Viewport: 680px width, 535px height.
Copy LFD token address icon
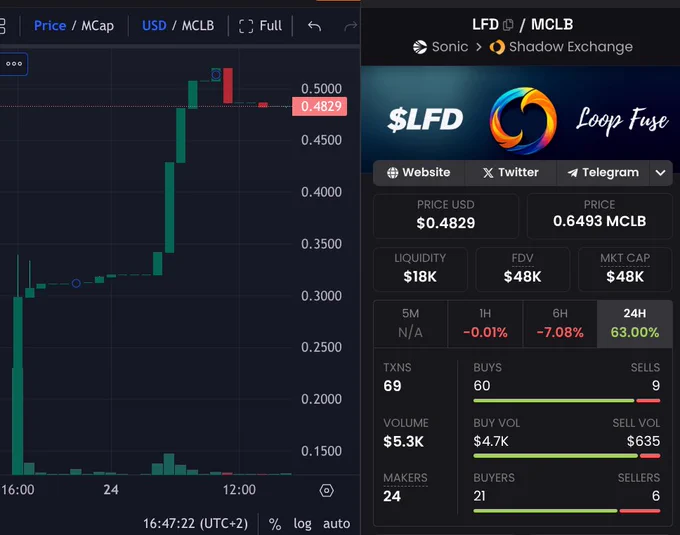coord(508,25)
